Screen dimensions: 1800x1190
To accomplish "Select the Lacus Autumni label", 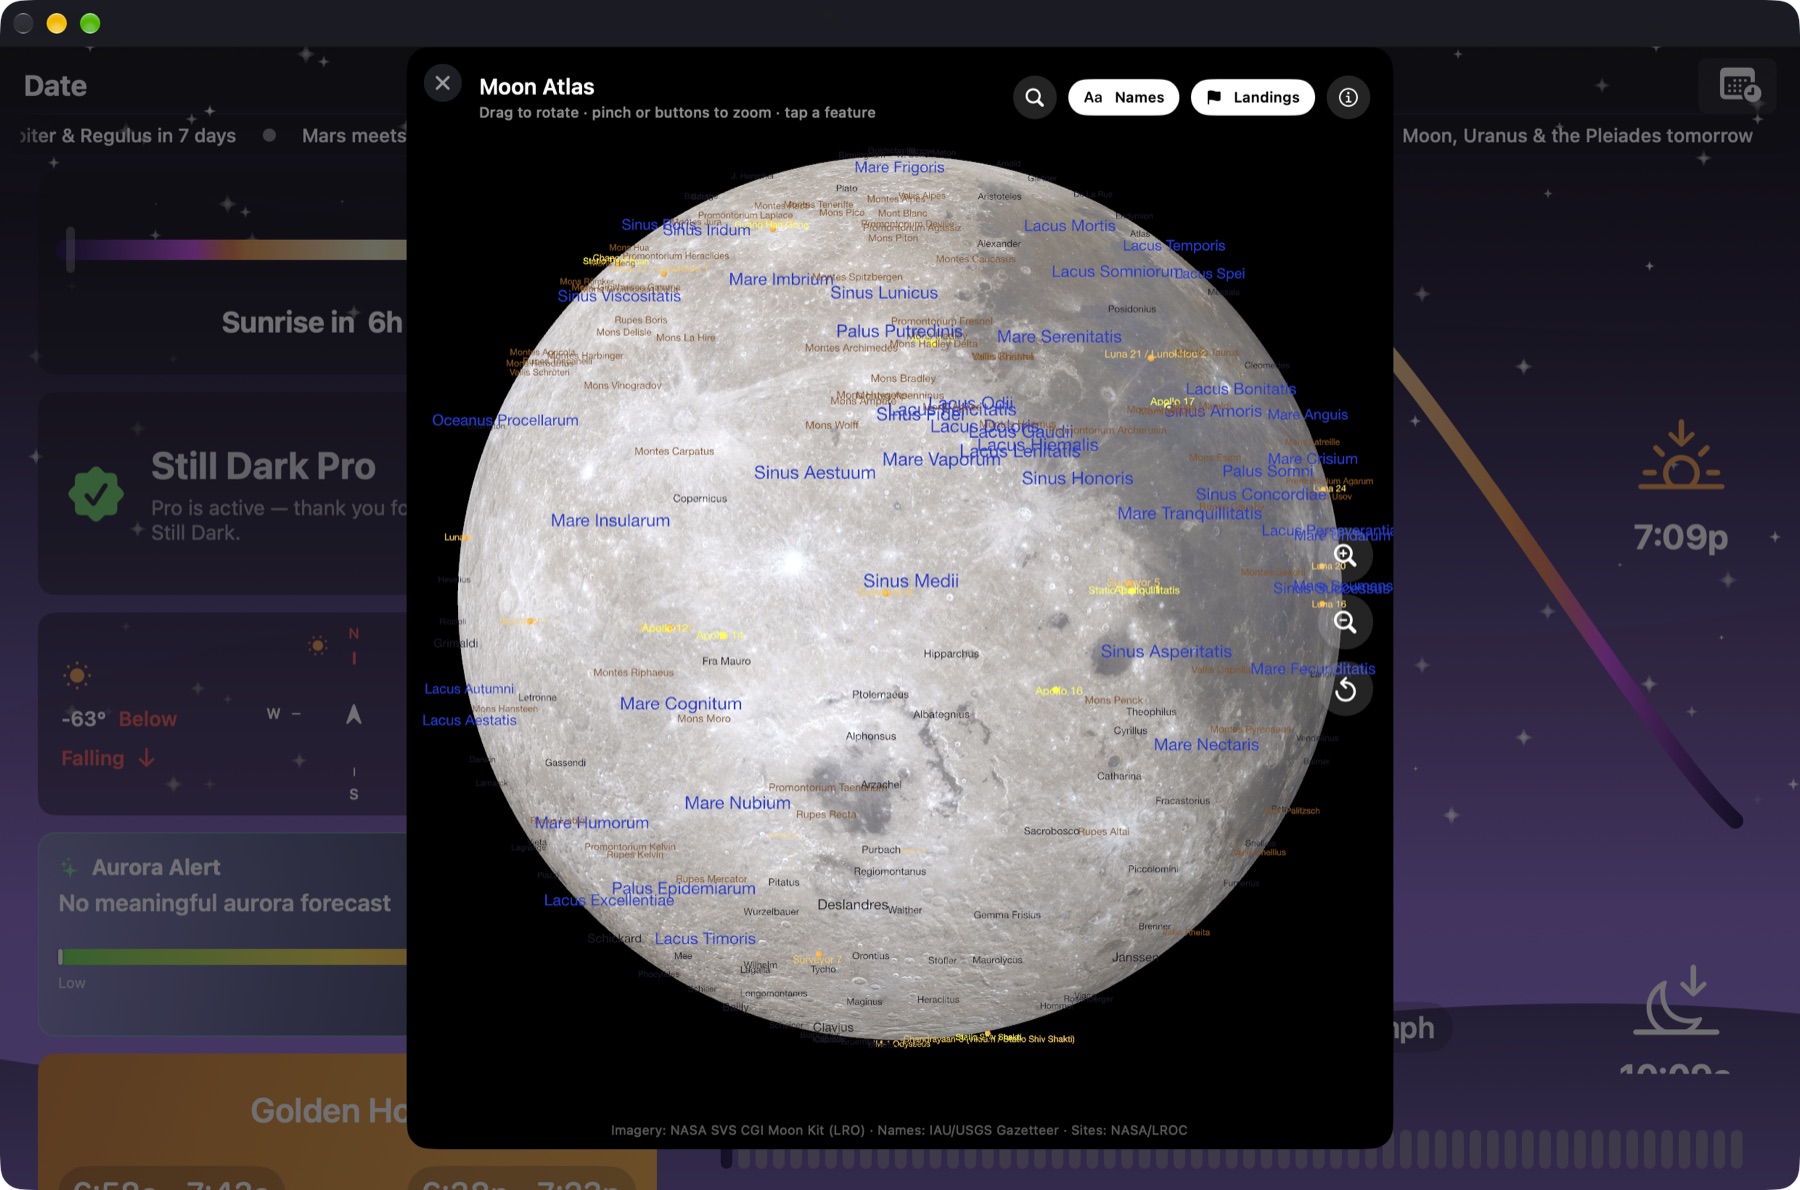I will (x=469, y=689).
